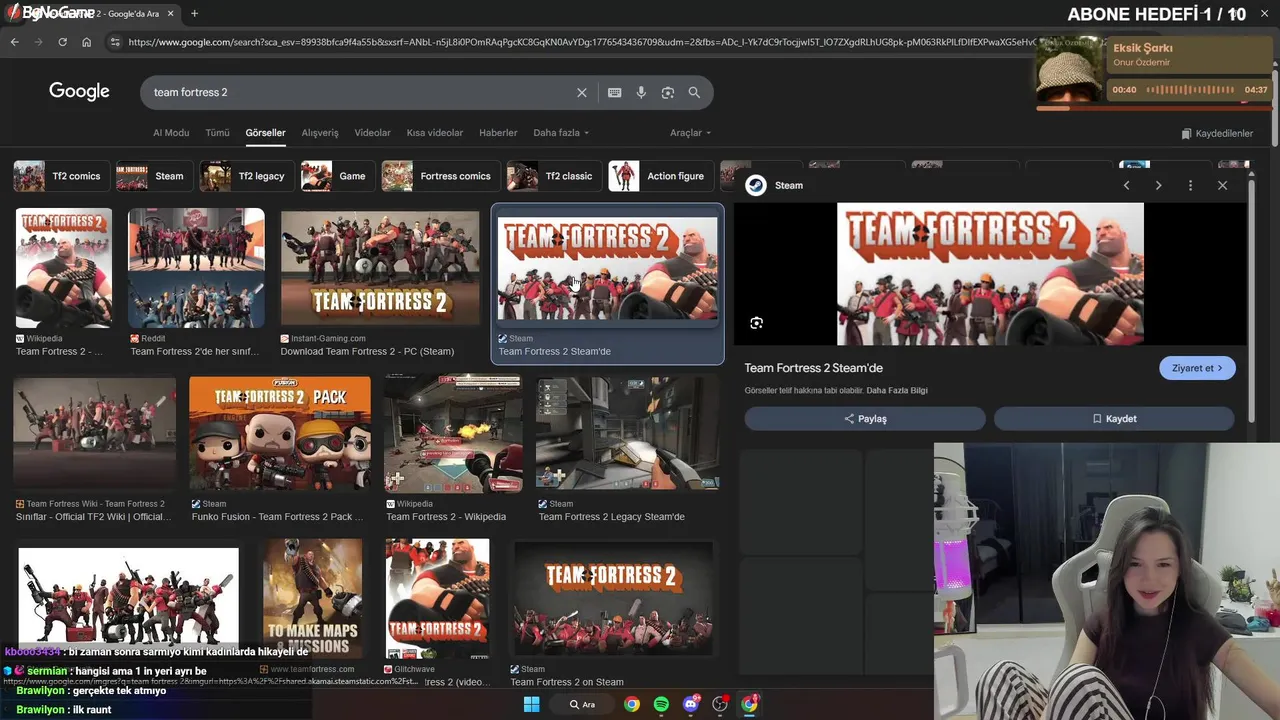Click browser address bar URL

[x=580, y=42]
